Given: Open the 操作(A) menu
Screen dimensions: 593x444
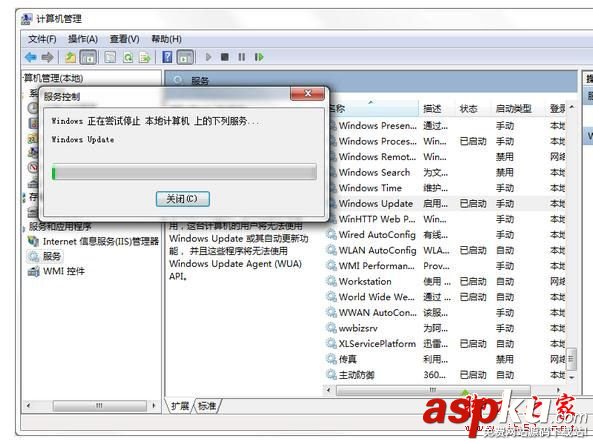Looking at the screenshot, I should 83,39.
